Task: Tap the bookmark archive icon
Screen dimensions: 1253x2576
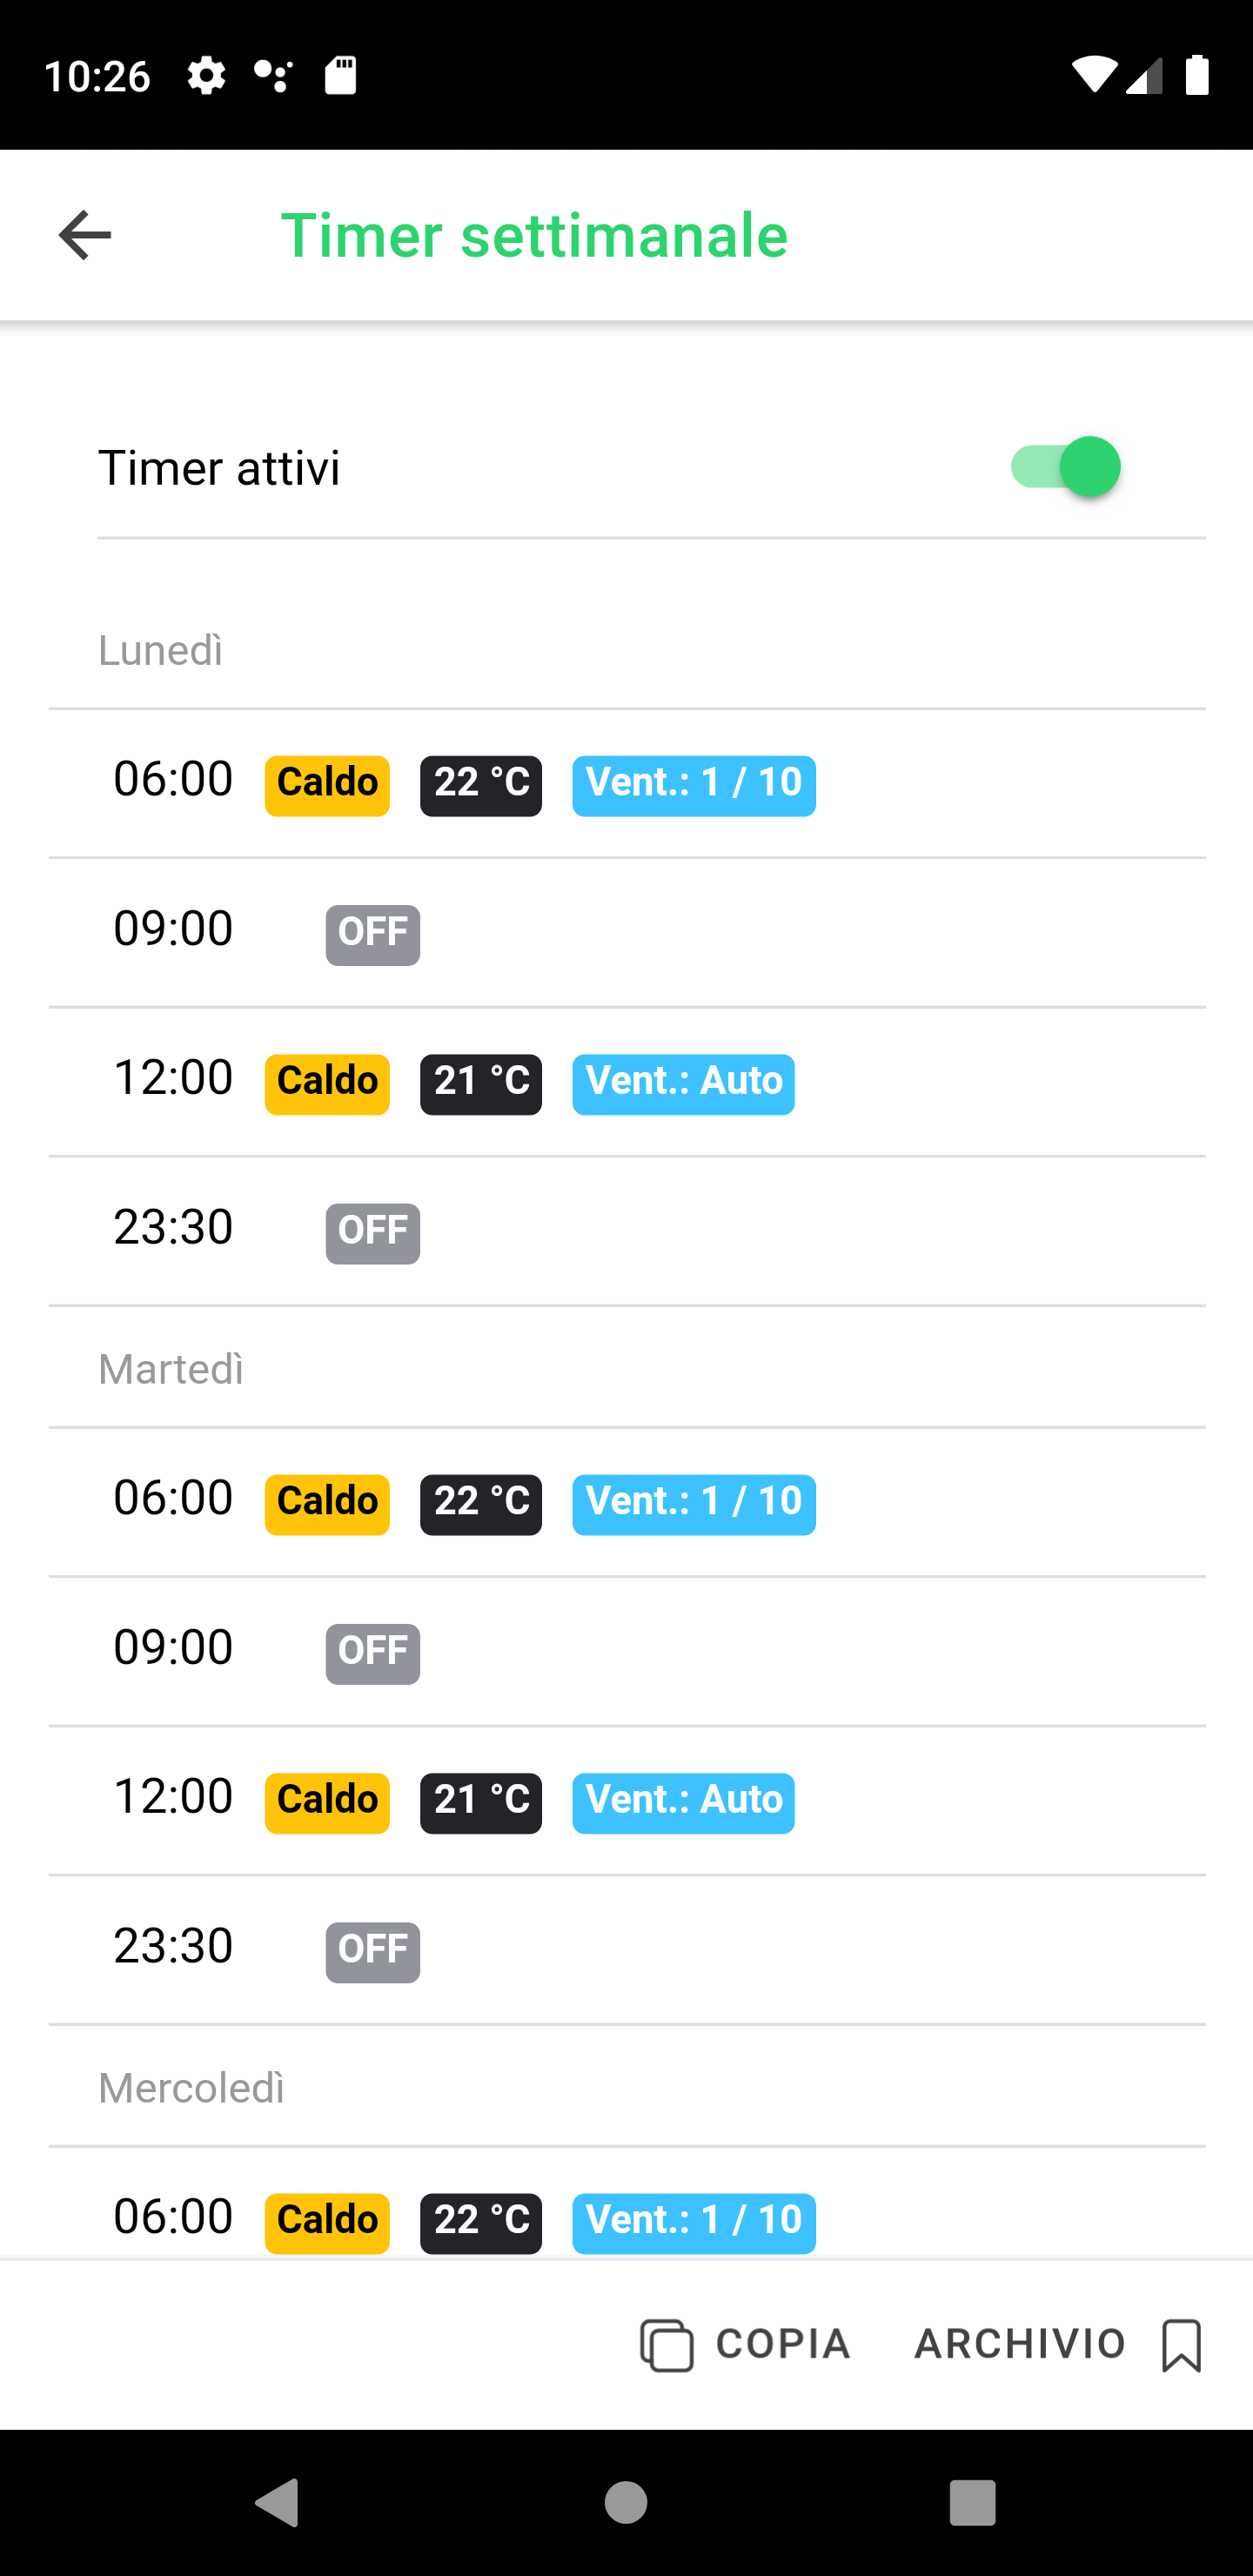Action: click(x=1181, y=2344)
